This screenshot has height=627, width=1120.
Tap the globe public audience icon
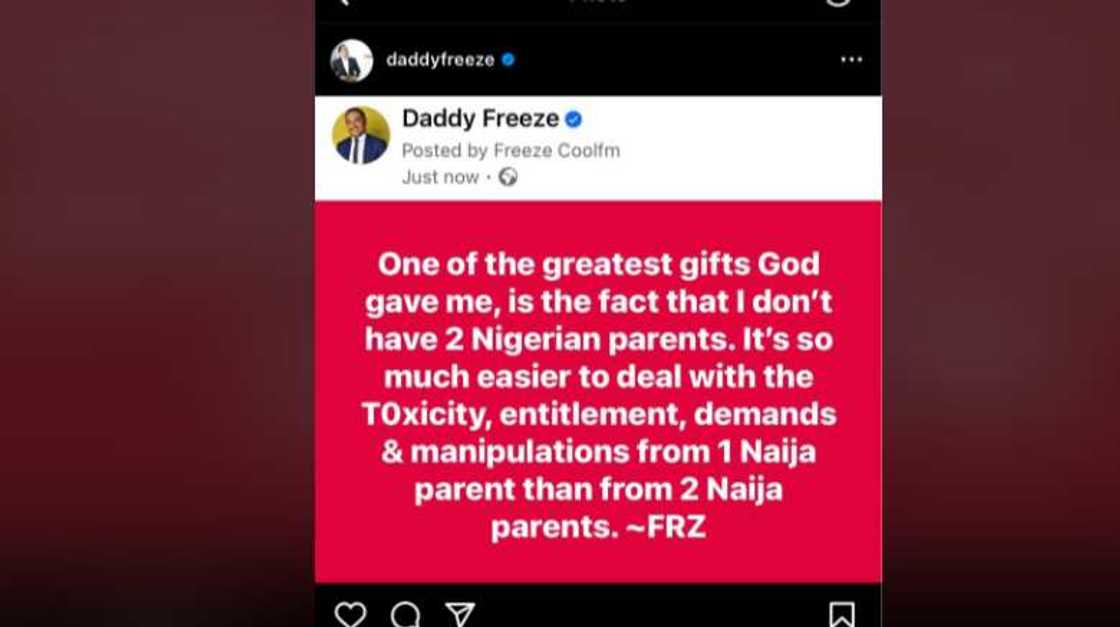[x=508, y=177]
